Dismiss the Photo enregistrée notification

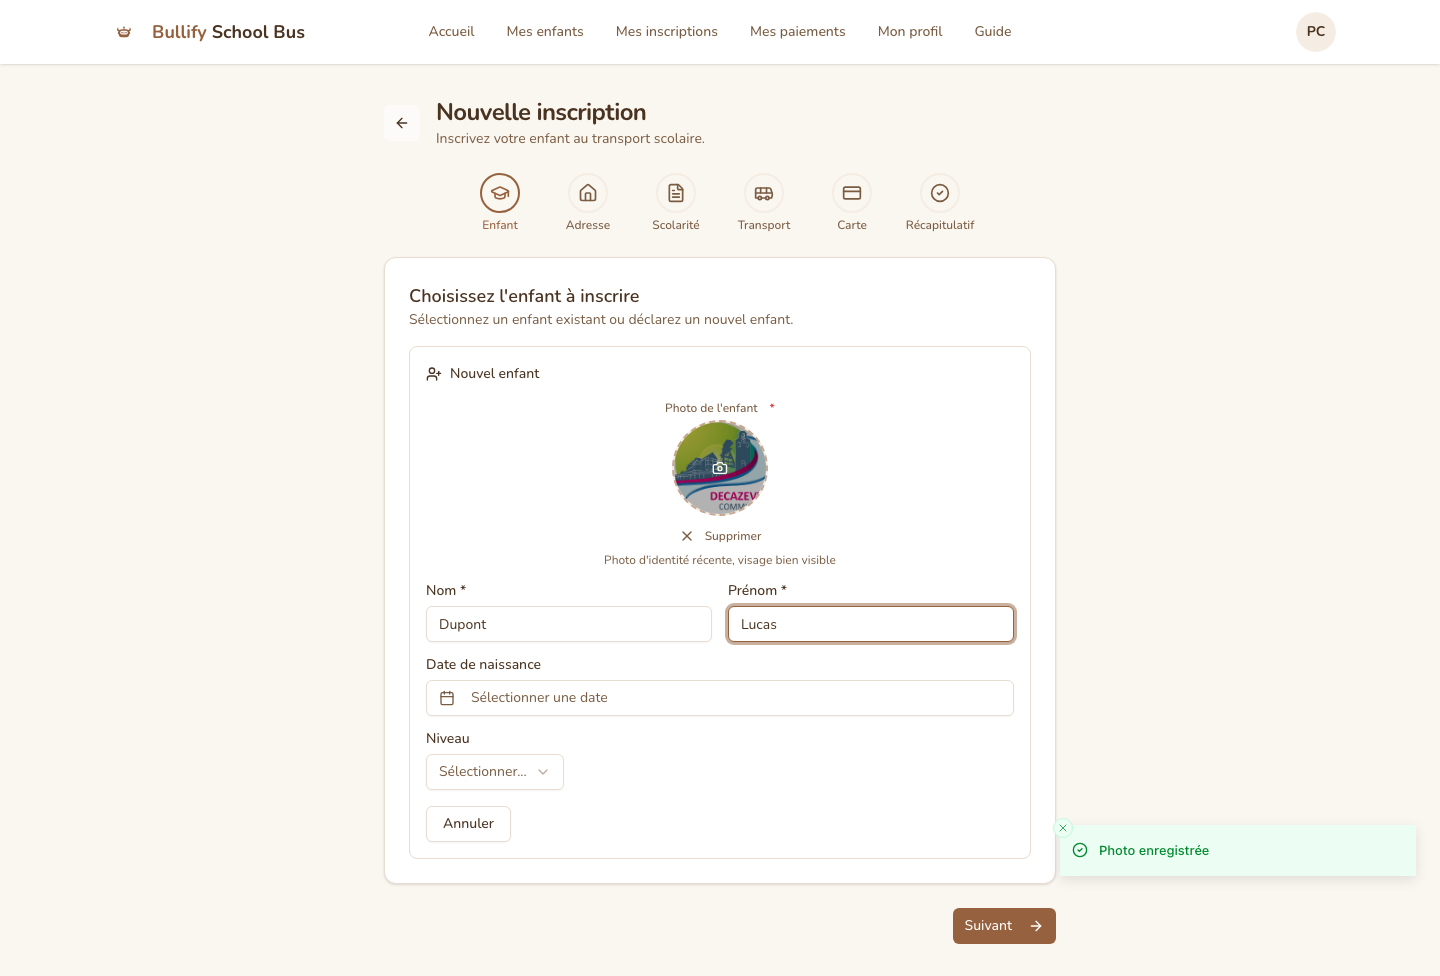1063,828
